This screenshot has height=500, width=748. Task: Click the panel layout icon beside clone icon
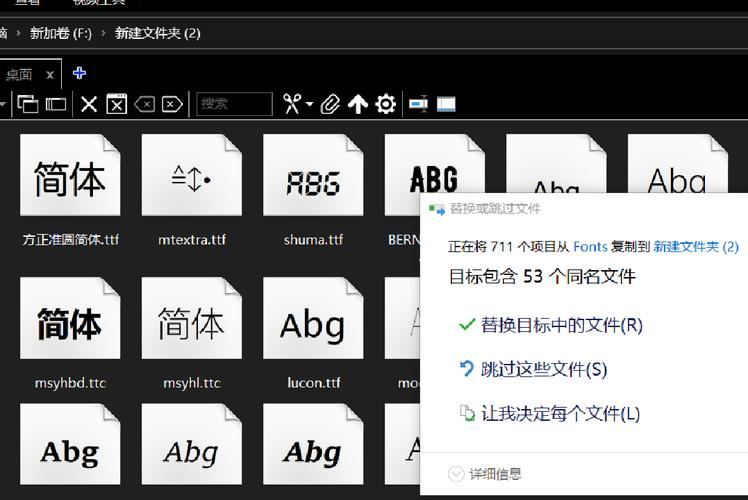click(56, 104)
